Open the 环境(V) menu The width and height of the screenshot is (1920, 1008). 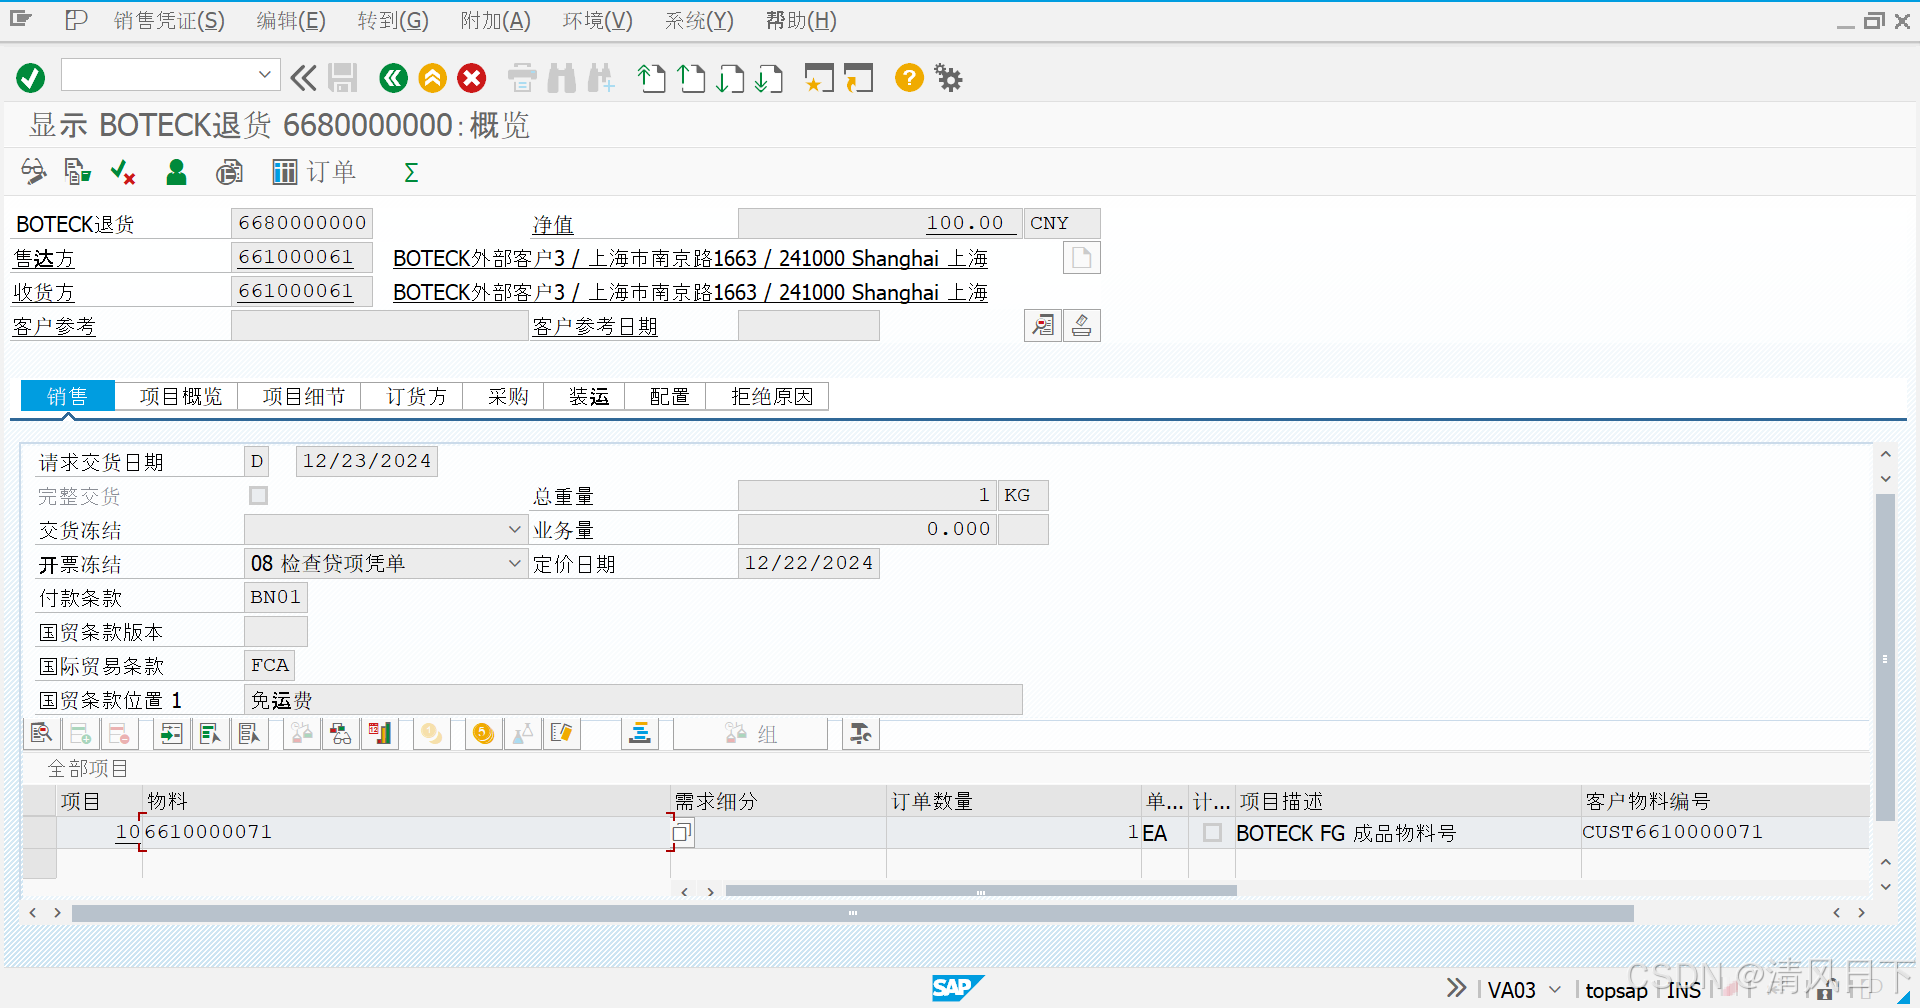point(597,20)
